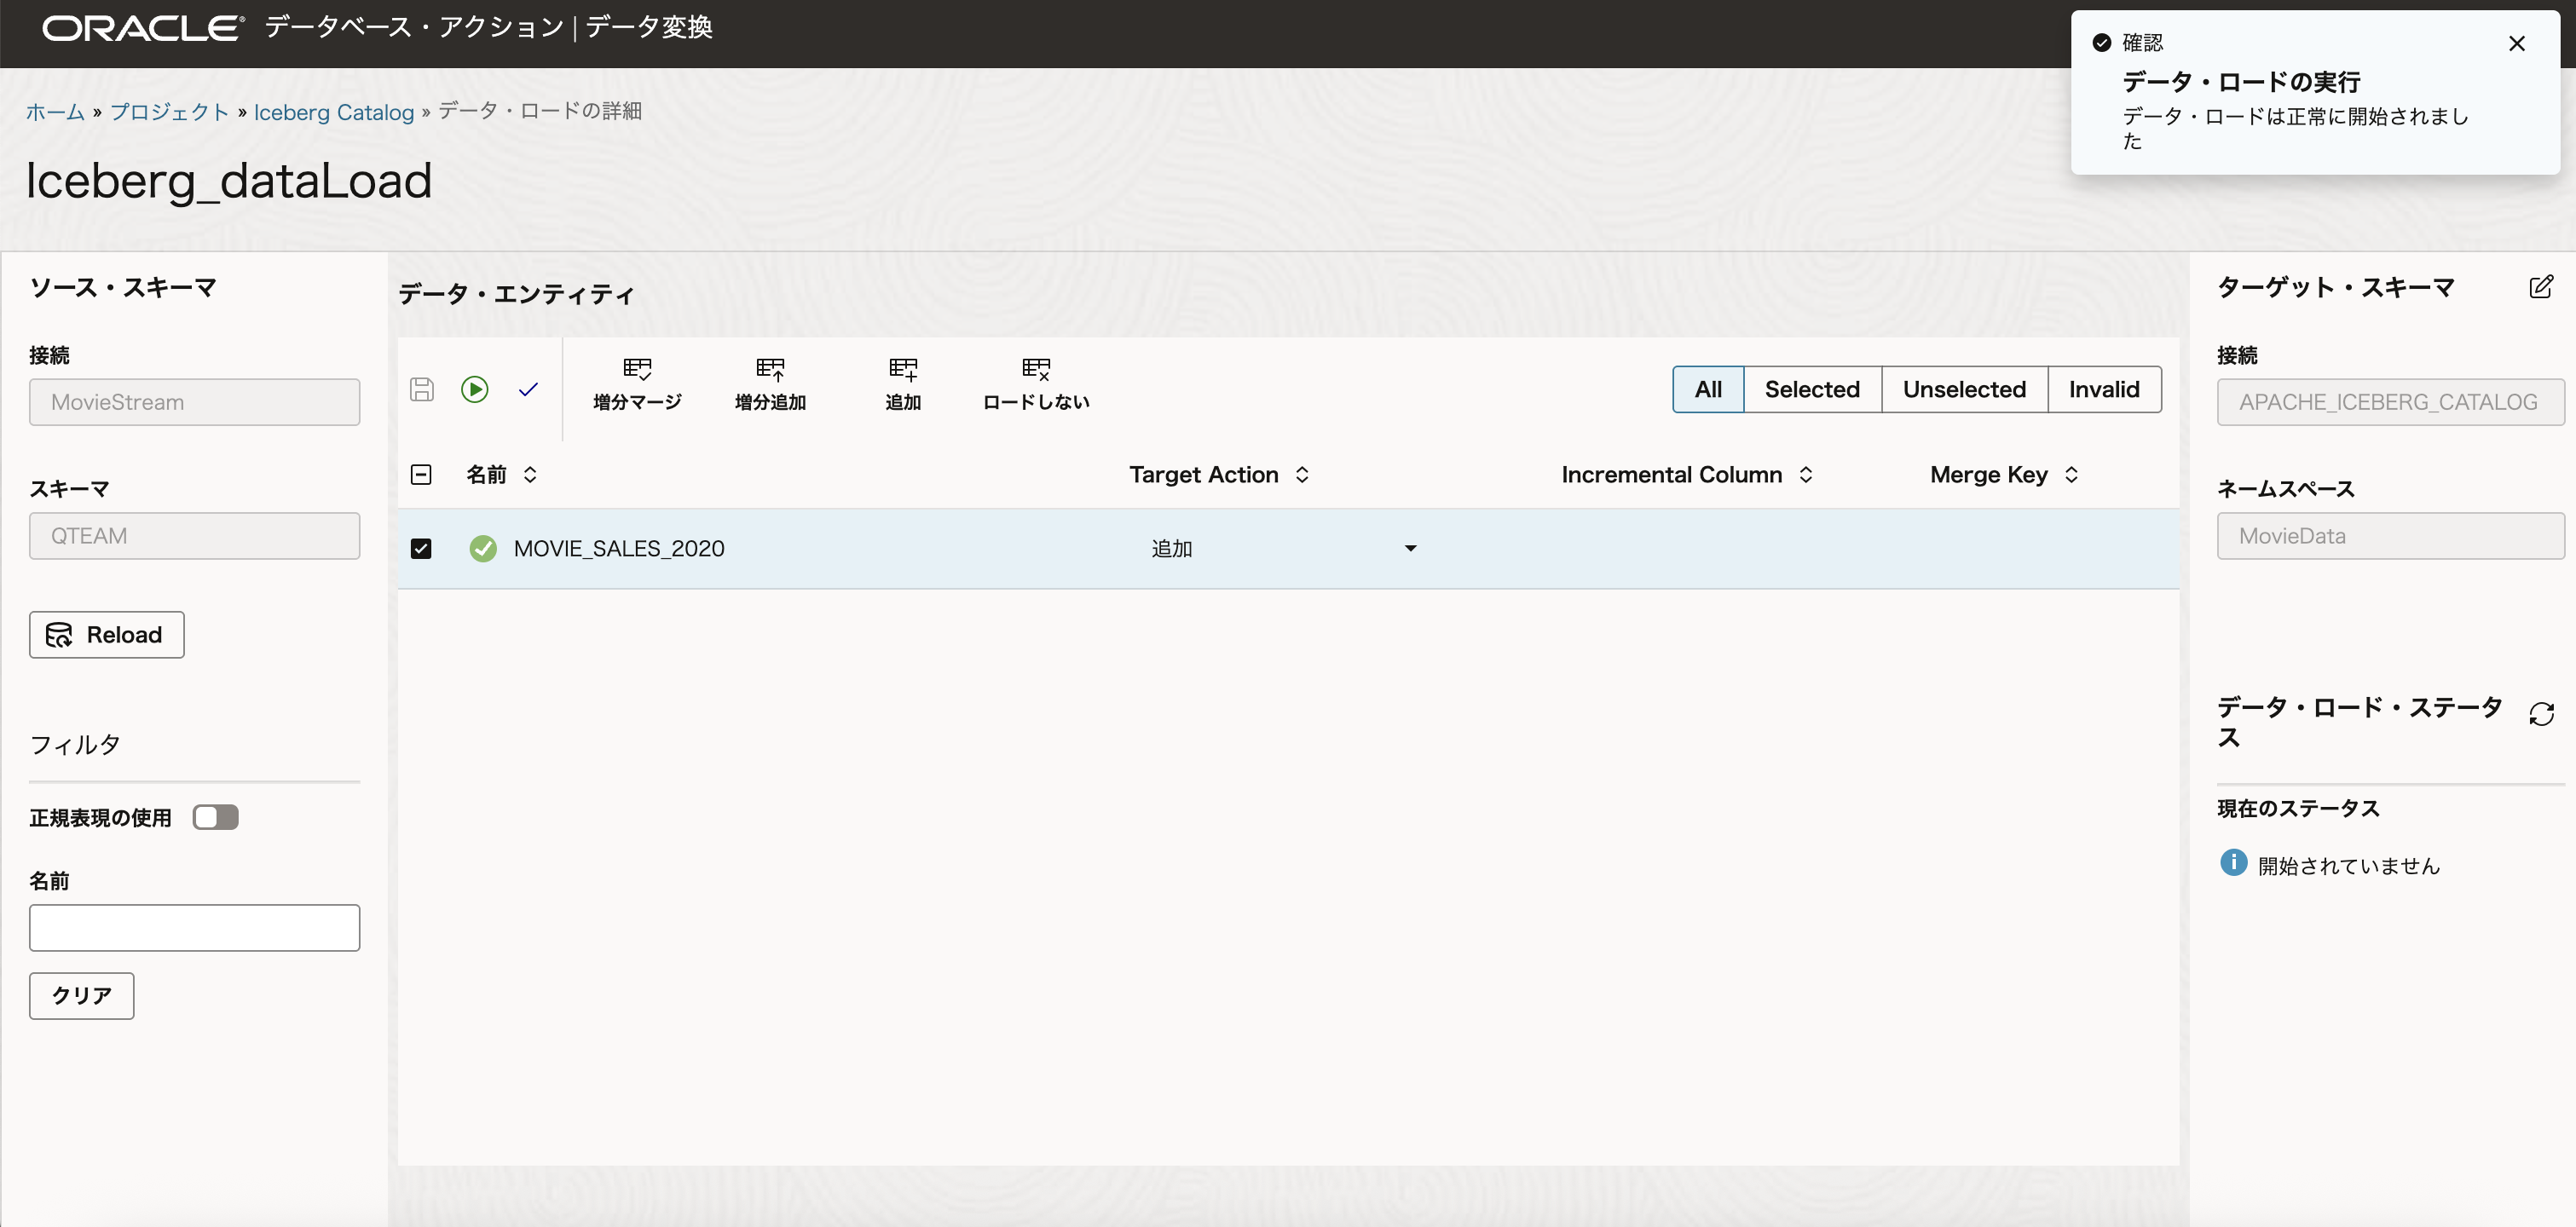Show only Invalid entities tab
Image resolution: width=2576 pixels, height=1227 pixels.
click(x=2103, y=389)
